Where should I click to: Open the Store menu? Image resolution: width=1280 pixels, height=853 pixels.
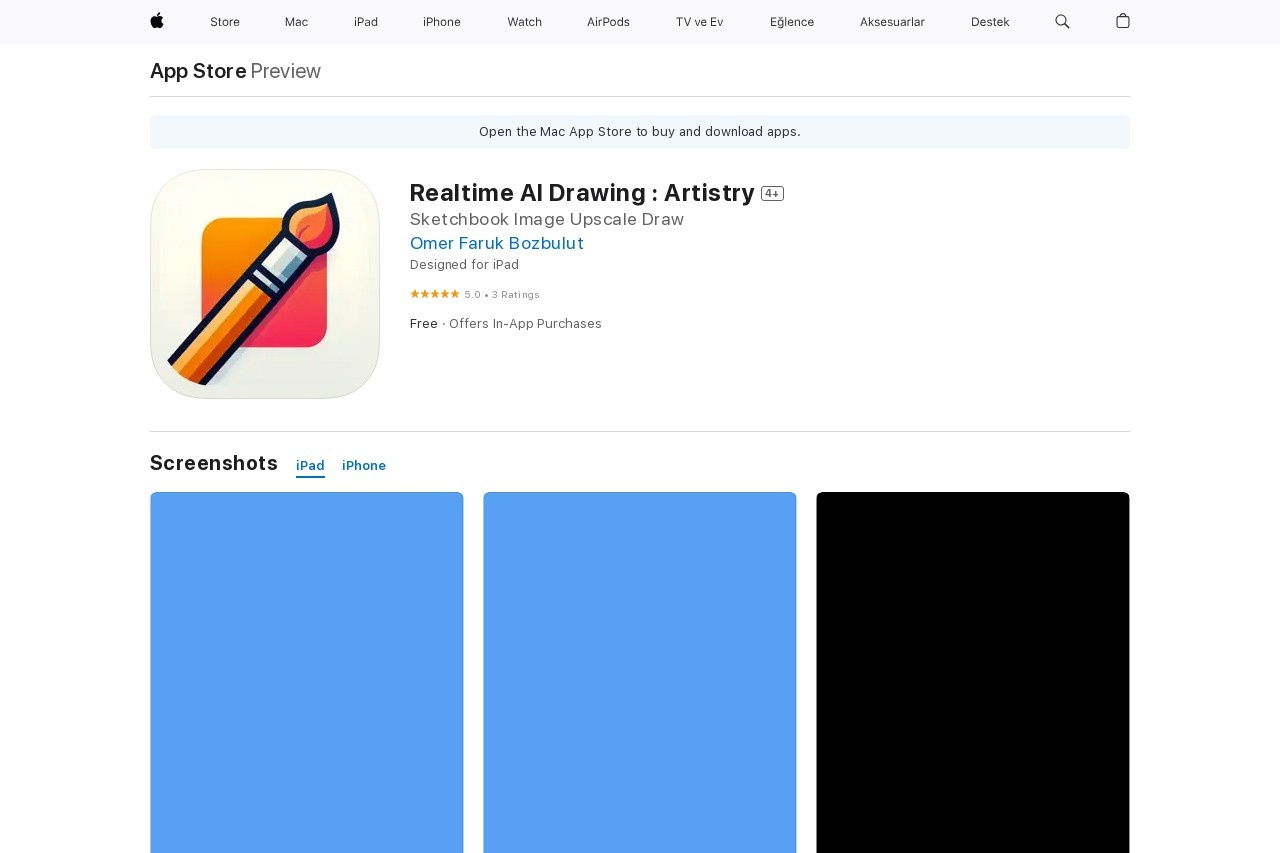225,22
